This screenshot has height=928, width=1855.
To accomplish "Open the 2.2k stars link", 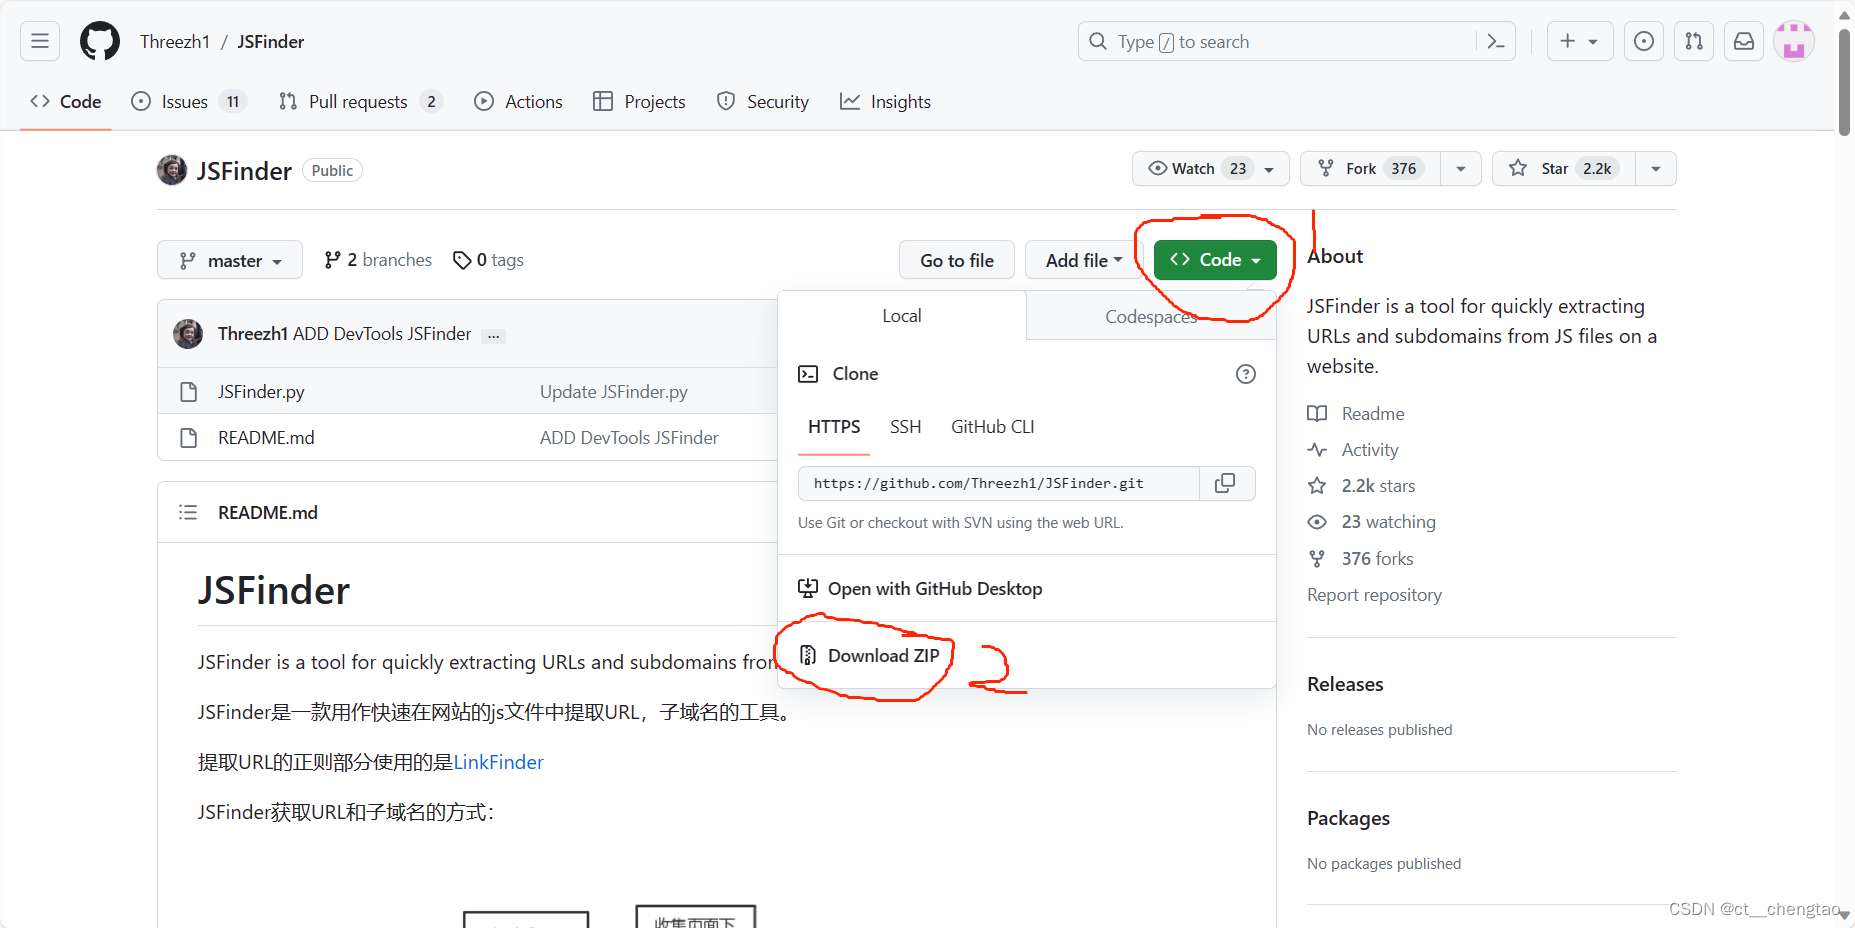I will 1361,486.
